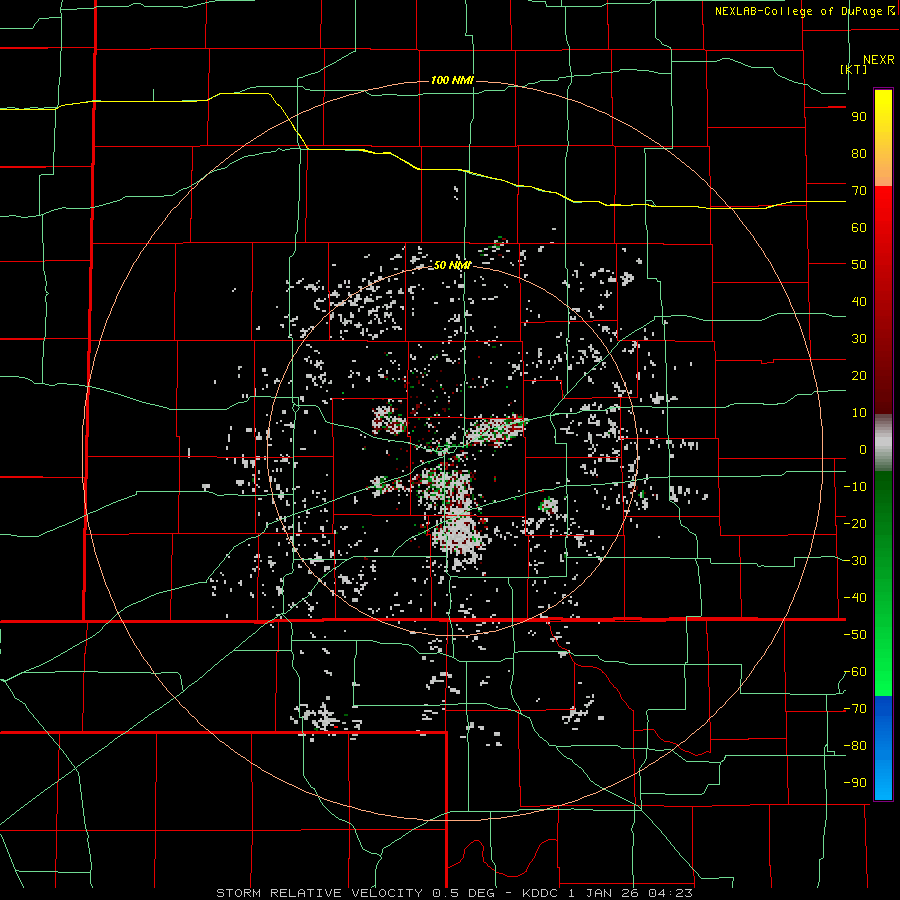Image resolution: width=900 pixels, height=900 pixels.
Task: Pick the orange segment of the color bar
Action: pos(883,166)
